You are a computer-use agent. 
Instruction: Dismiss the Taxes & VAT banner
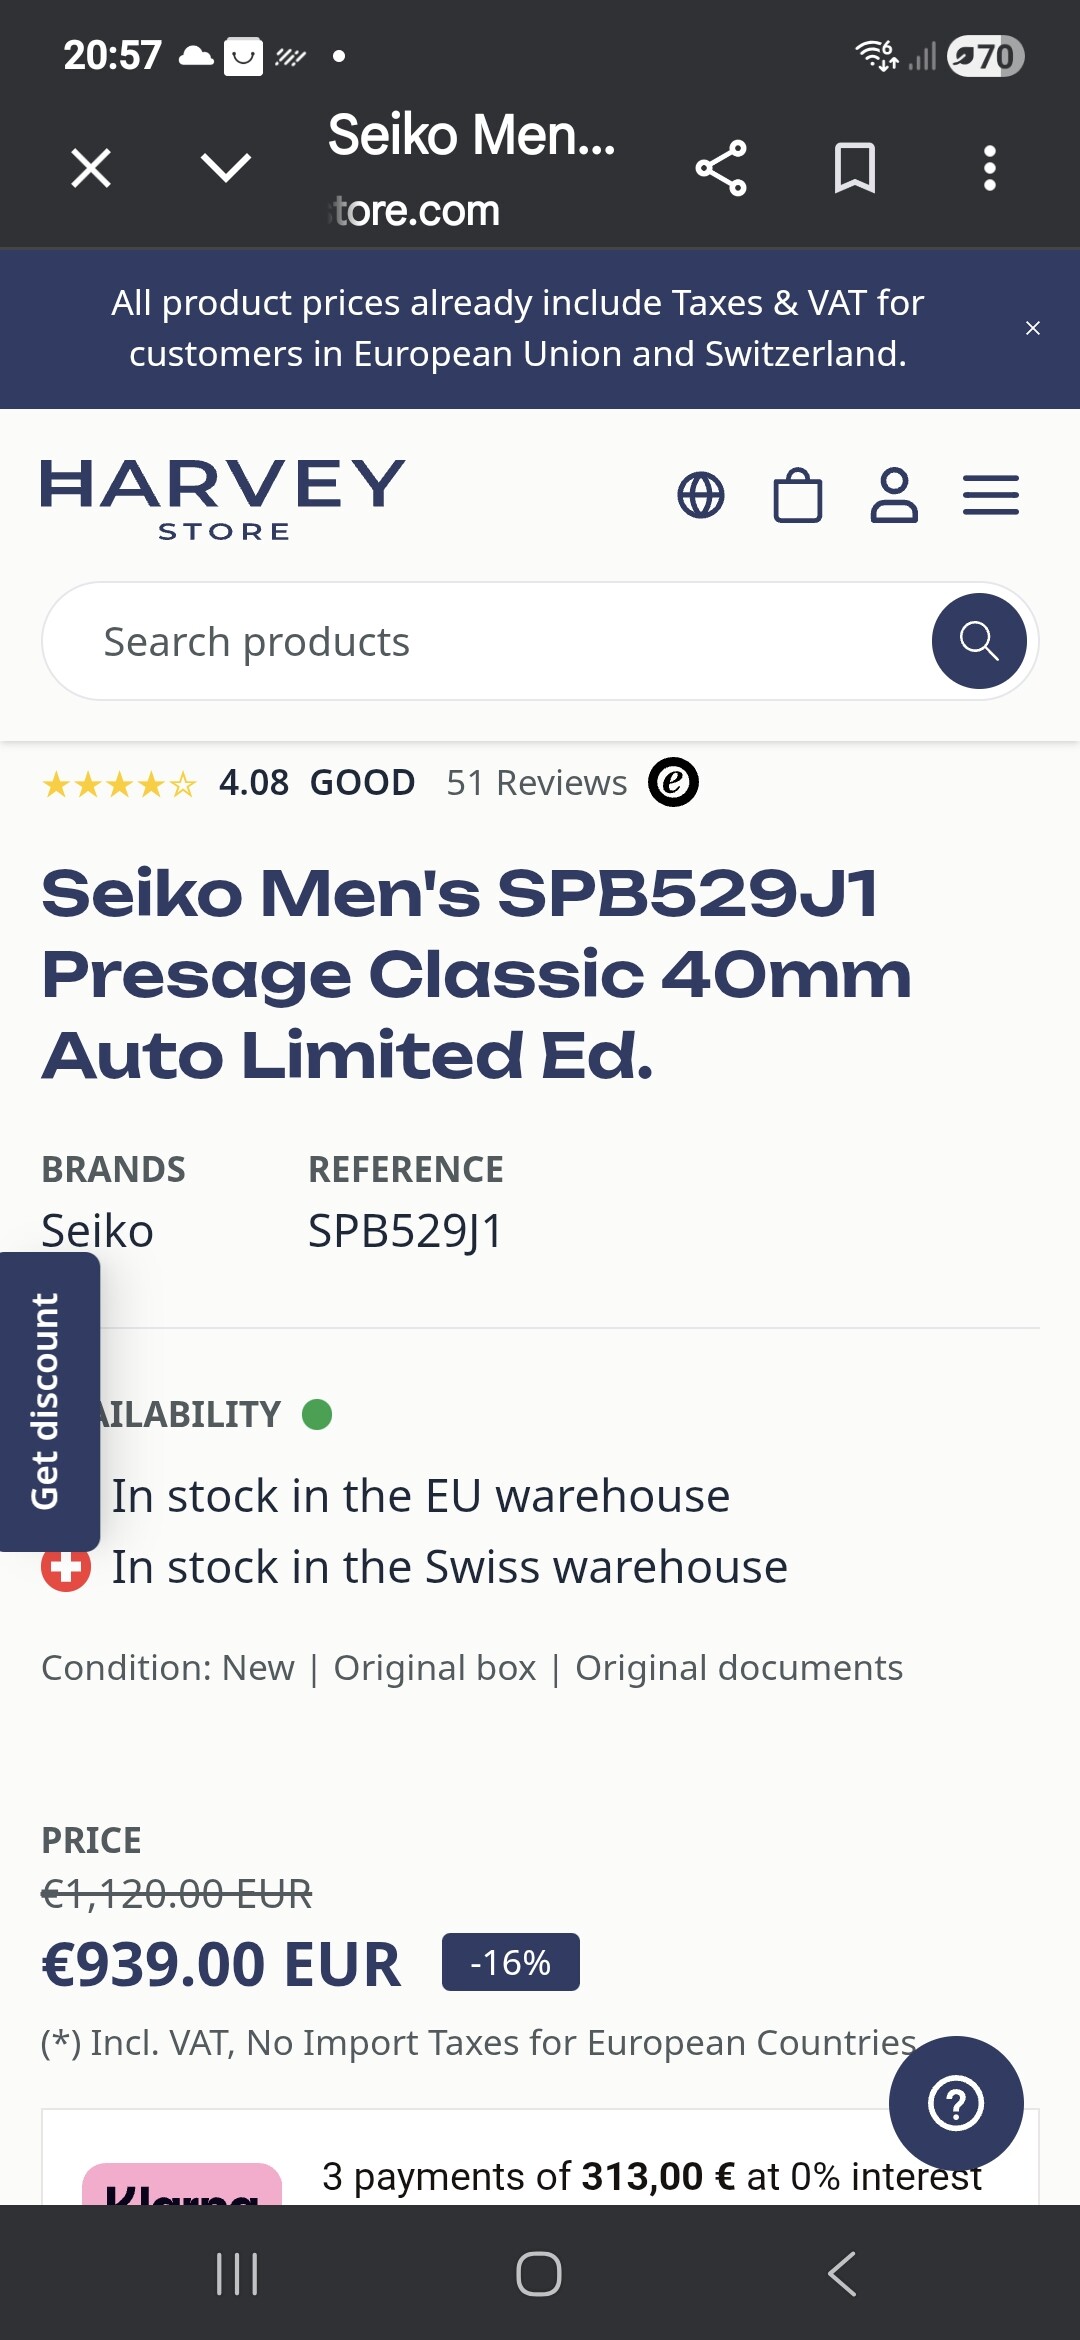pos(1033,328)
